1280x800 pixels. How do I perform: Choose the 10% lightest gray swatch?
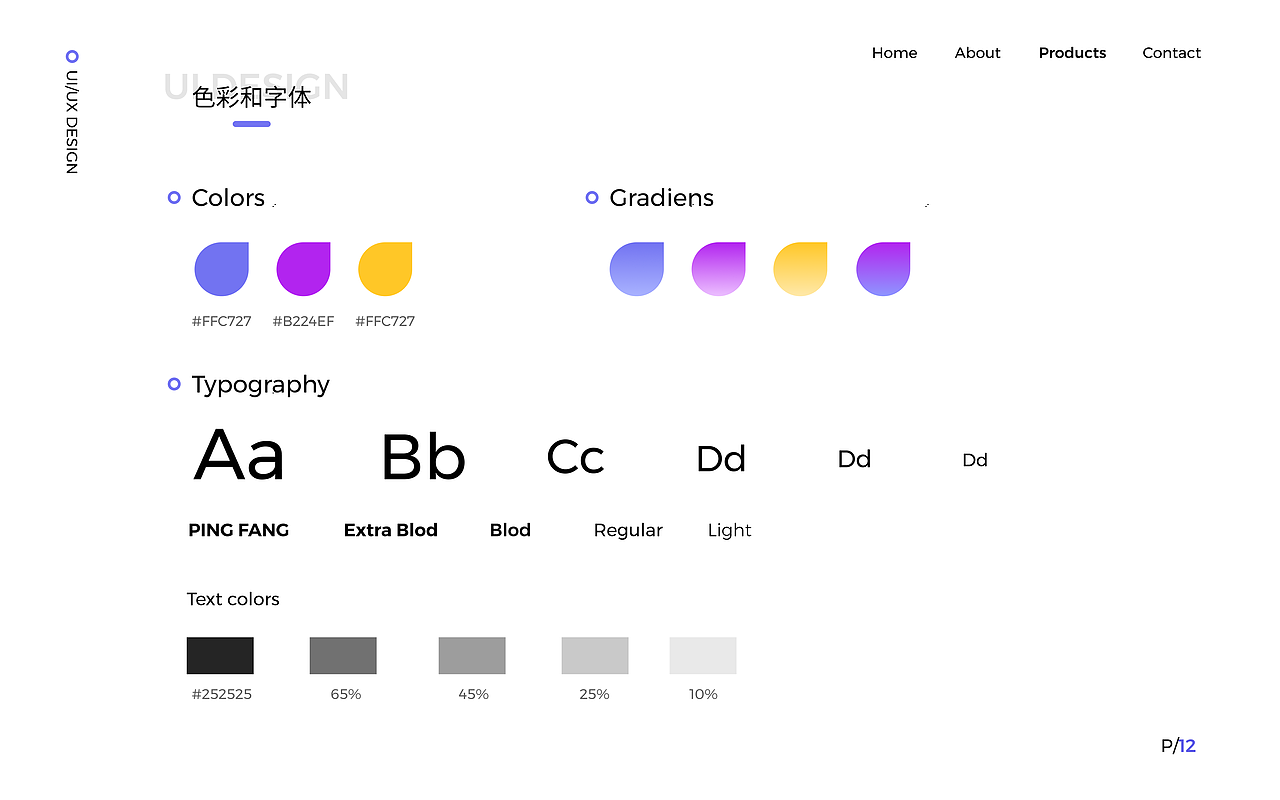pyautogui.click(x=703, y=656)
